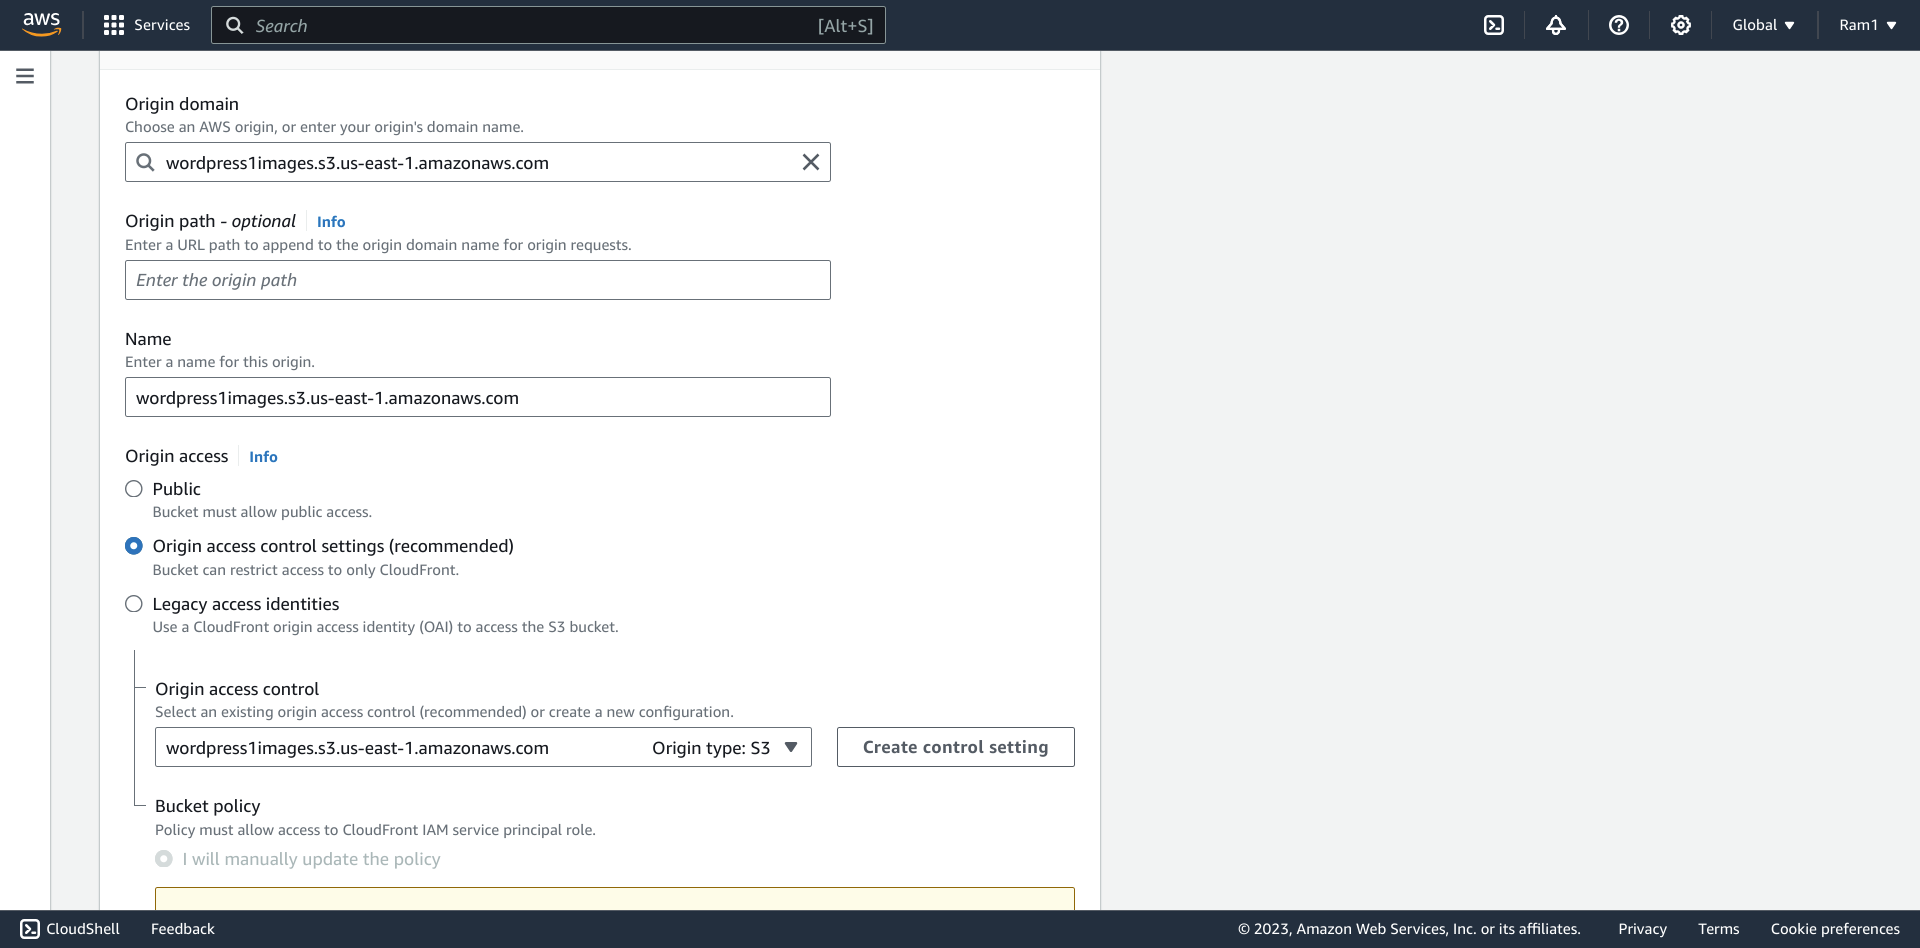Open the Ram1 account menu
The image size is (1920, 948).
(1867, 25)
